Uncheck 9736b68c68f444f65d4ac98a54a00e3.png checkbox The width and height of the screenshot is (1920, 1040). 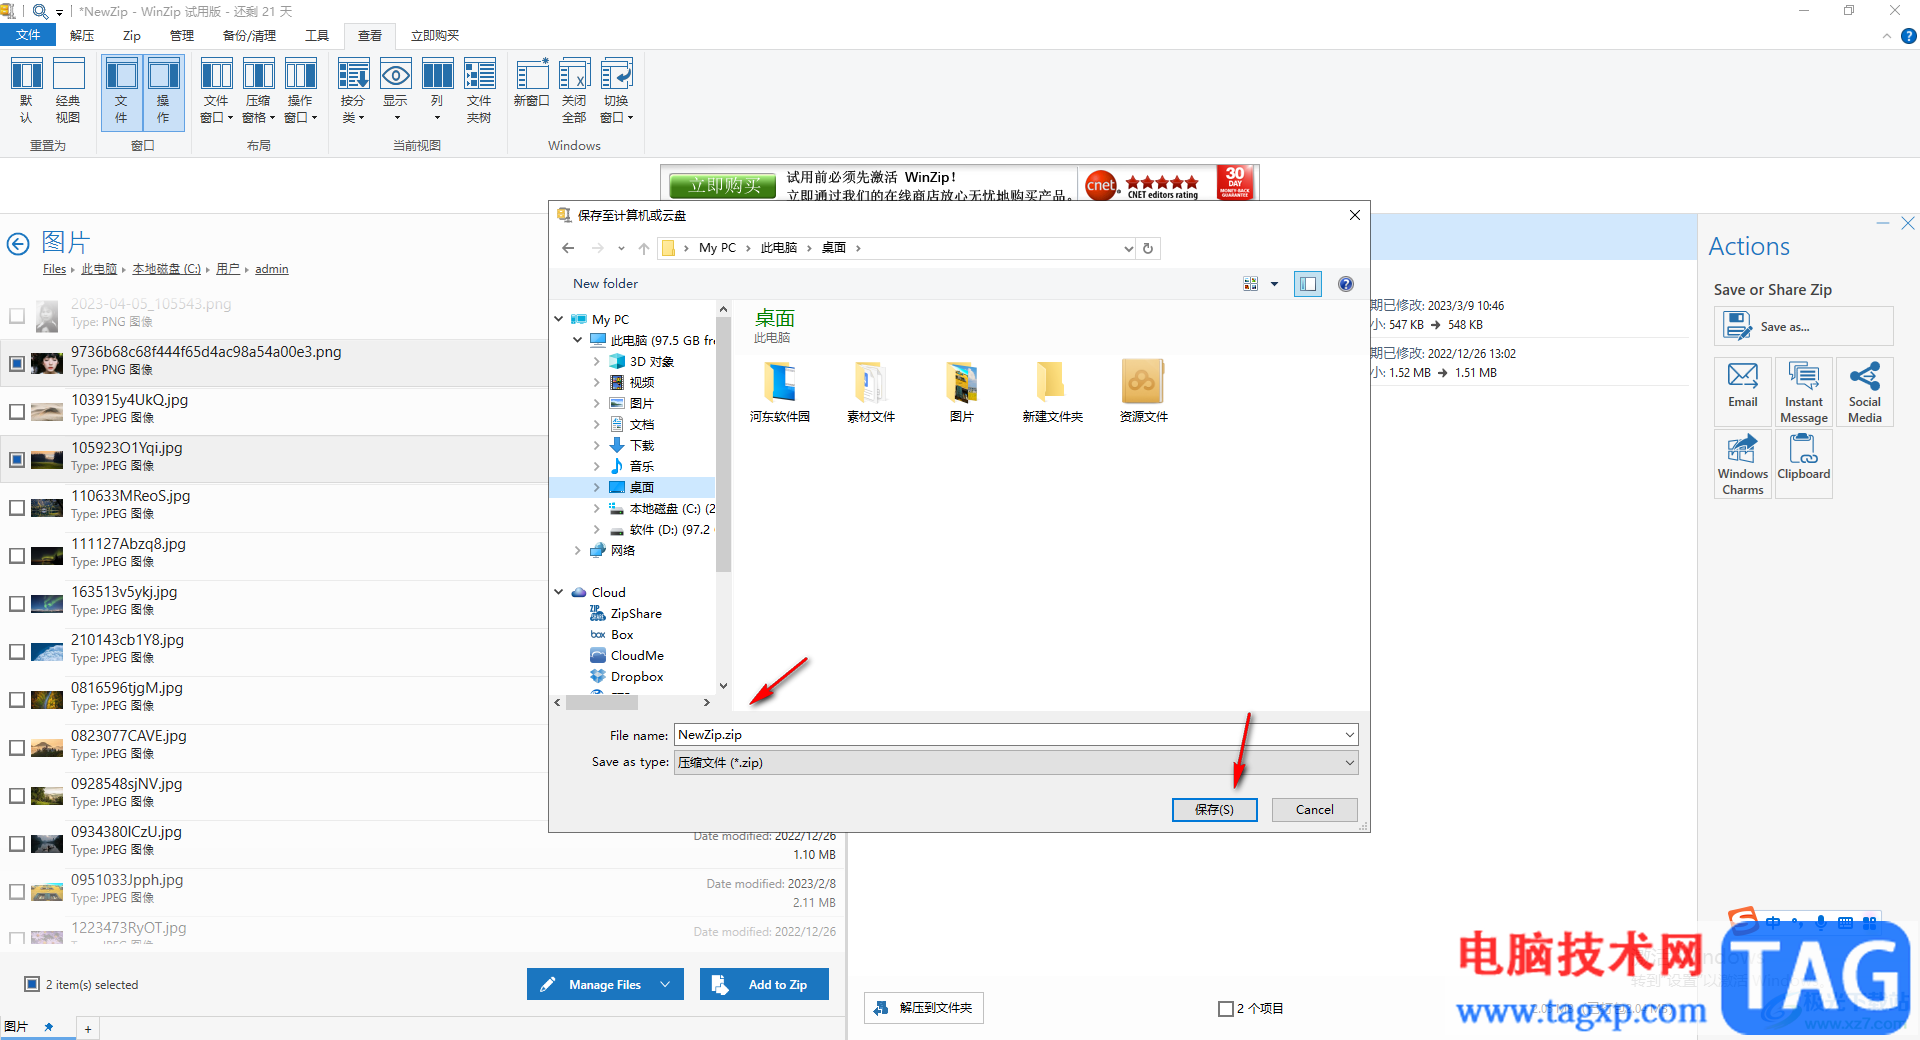click(x=17, y=364)
